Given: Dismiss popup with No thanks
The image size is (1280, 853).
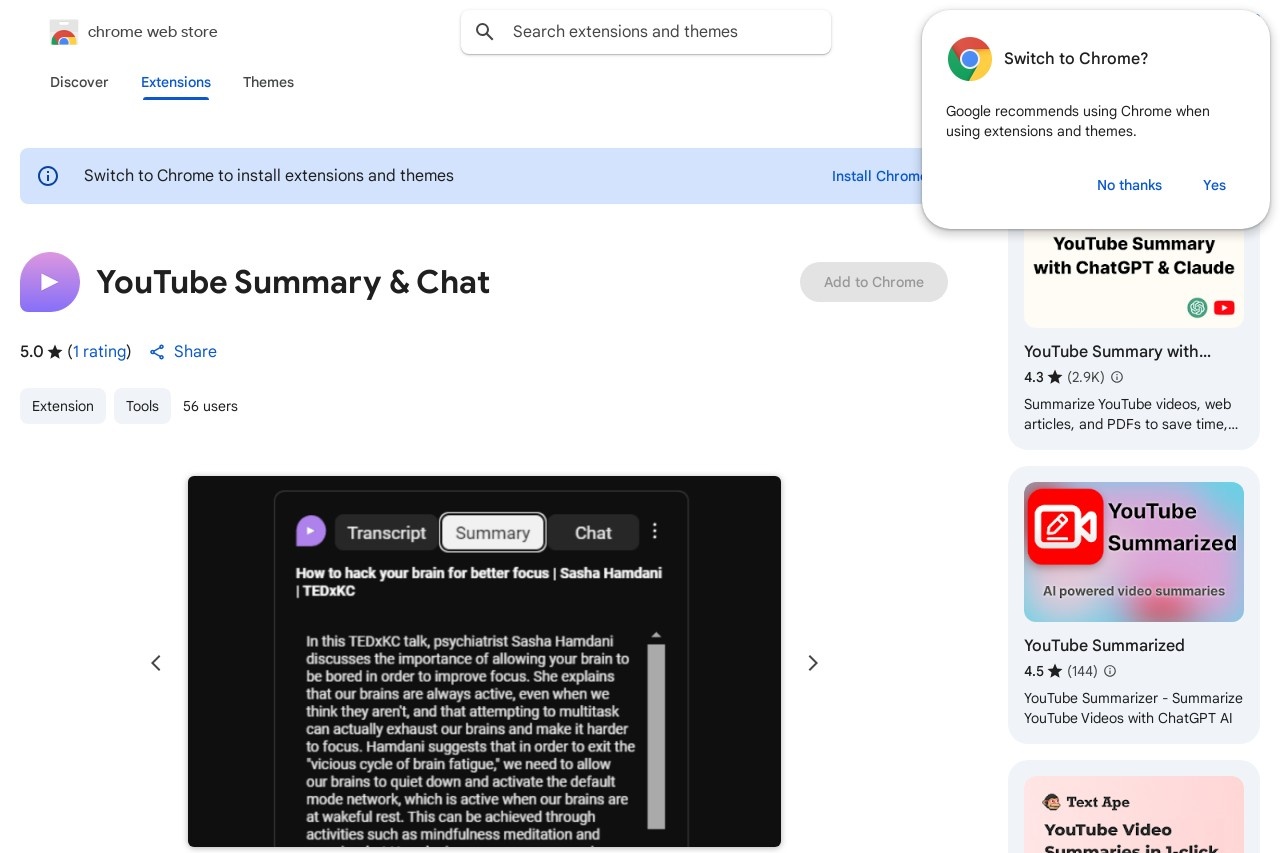Looking at the screenshot, I should pos(1129,185).
